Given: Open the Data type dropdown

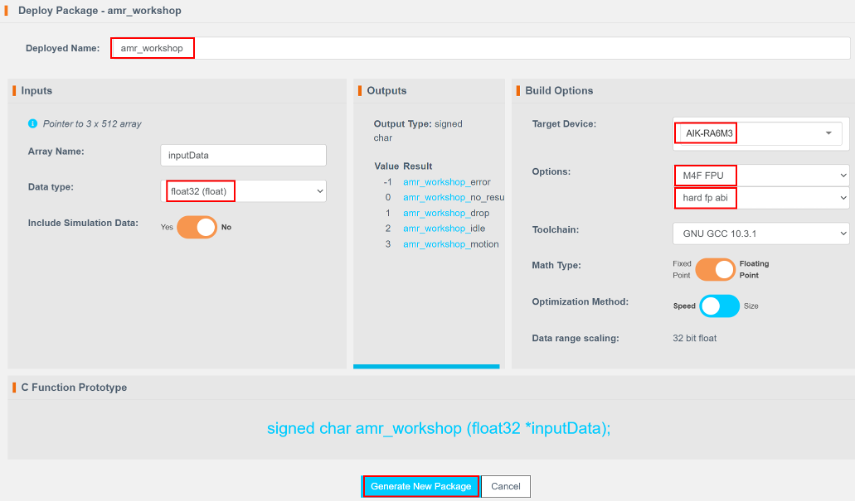Looking at the screenshot, I should (243, 190).
